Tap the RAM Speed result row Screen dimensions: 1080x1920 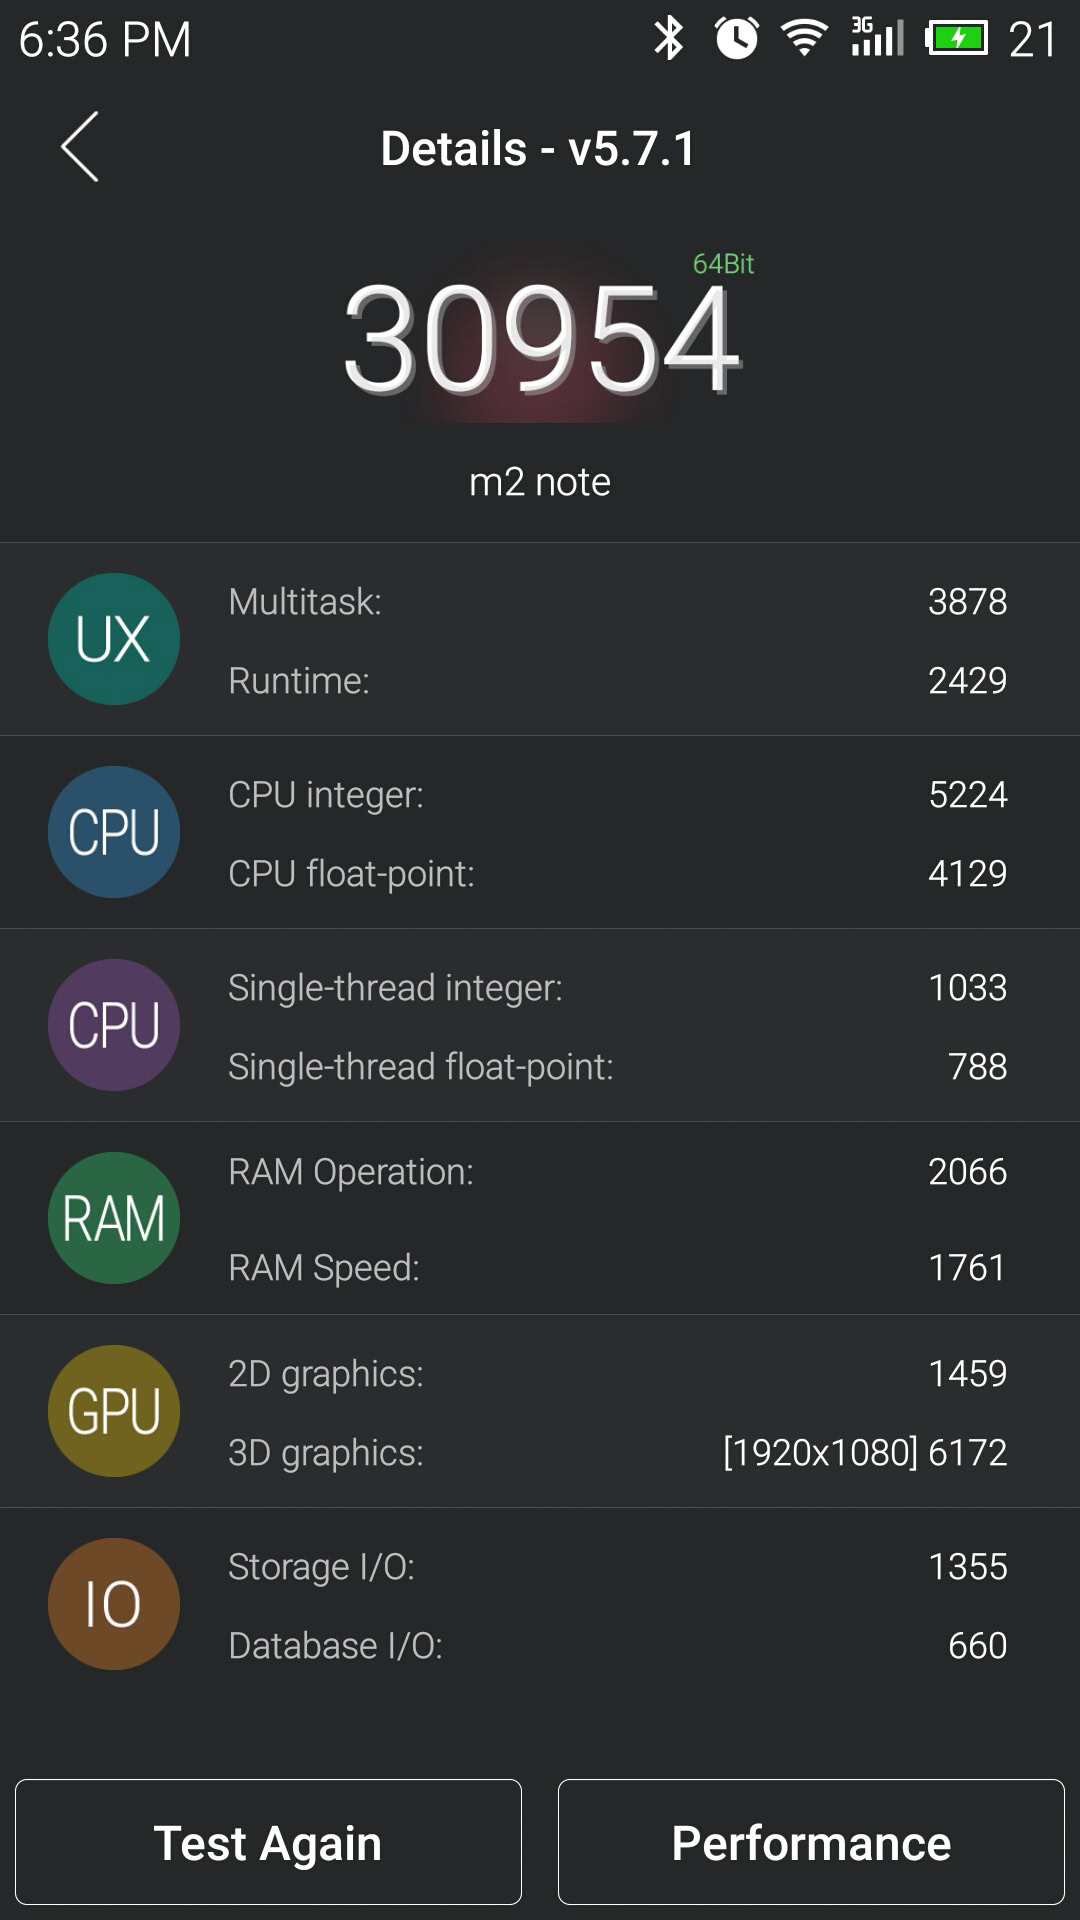pos(617,1268)
